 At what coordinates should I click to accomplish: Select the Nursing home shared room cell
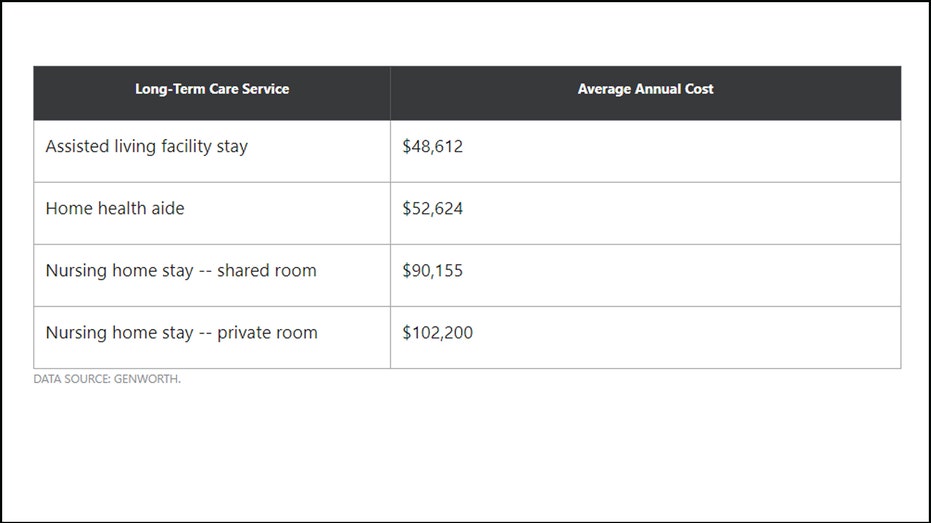(x=212, y=275)
